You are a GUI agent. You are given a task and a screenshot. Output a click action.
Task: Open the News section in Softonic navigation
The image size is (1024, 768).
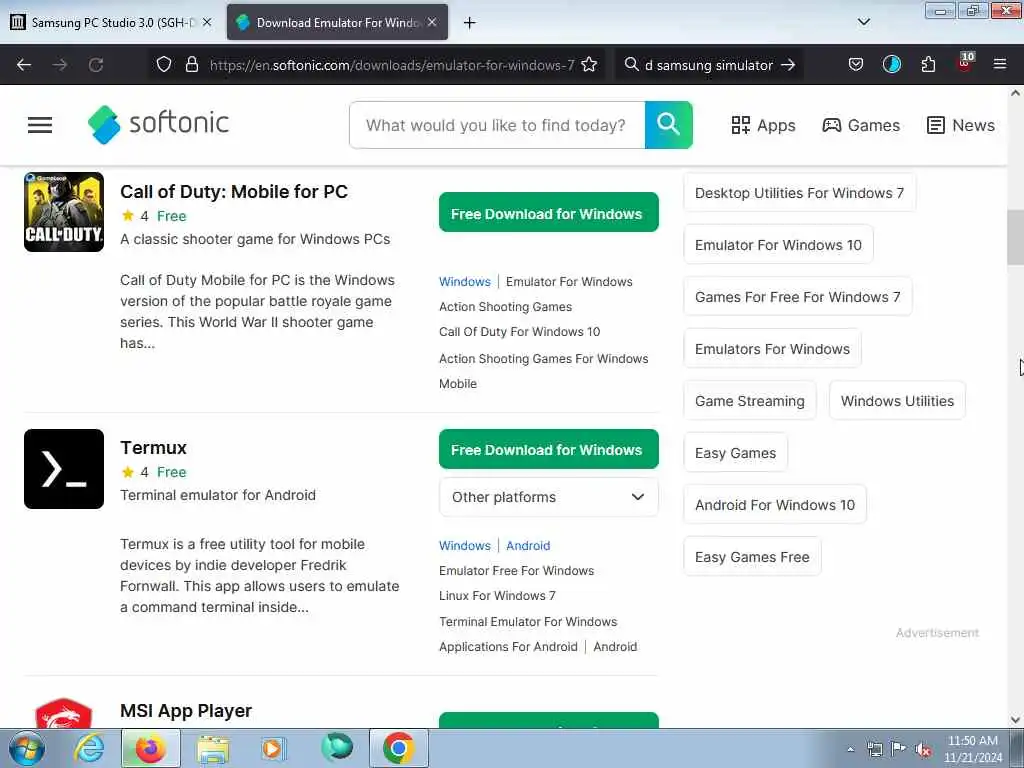961,125
